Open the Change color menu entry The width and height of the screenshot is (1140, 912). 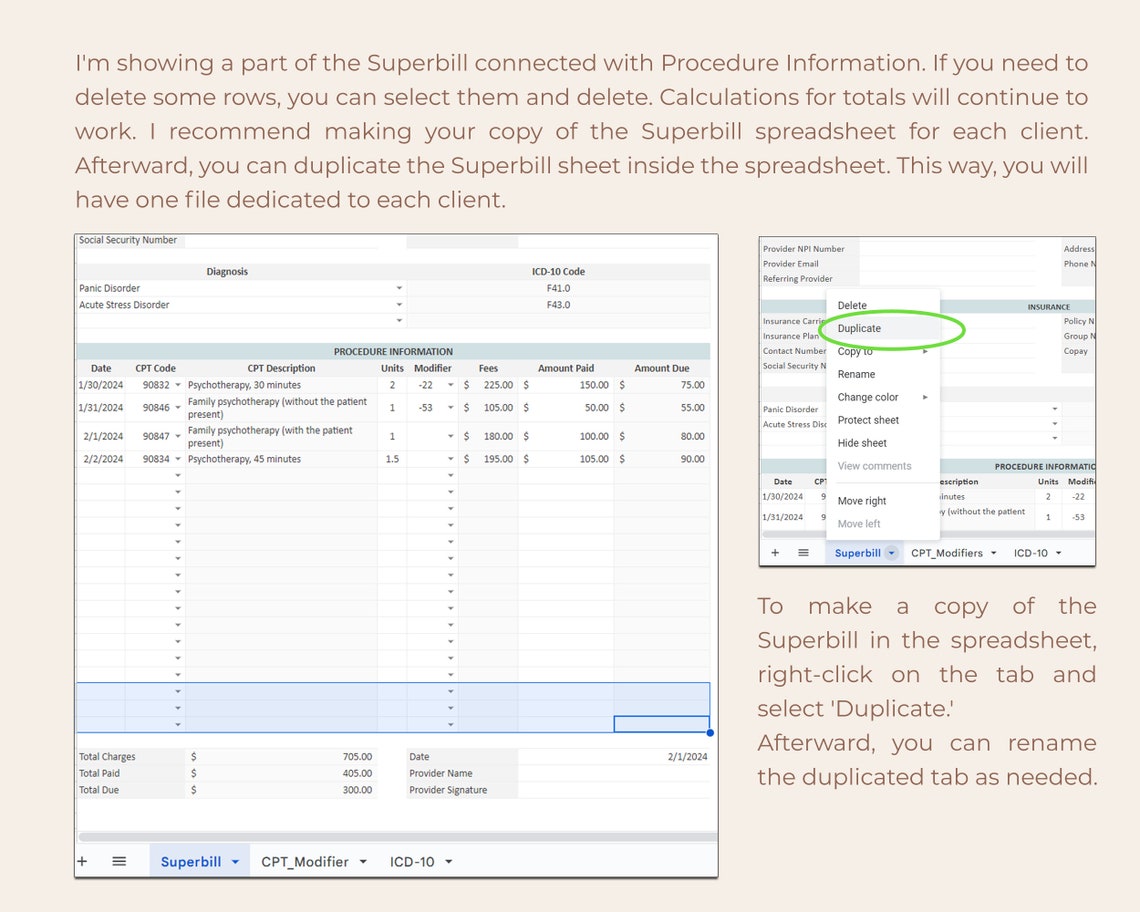point(867,397)
